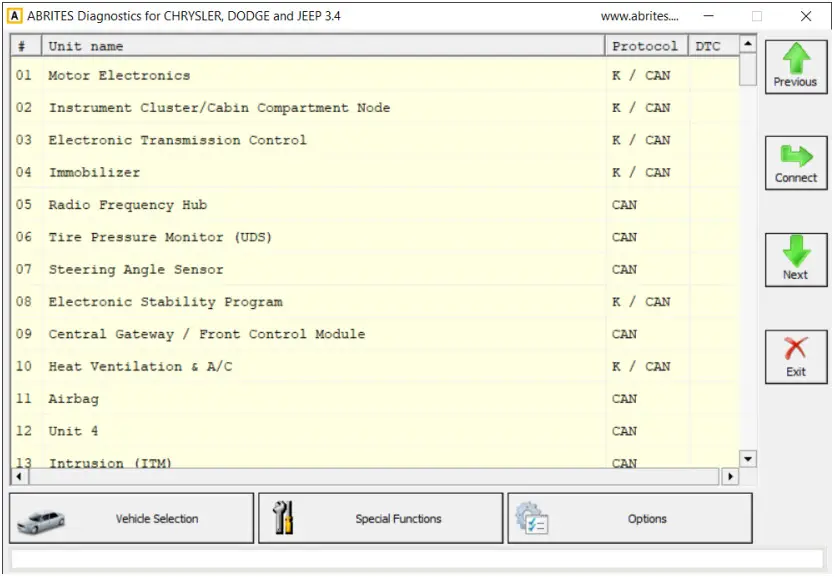Click the status field at window bottom

point(417,559)
